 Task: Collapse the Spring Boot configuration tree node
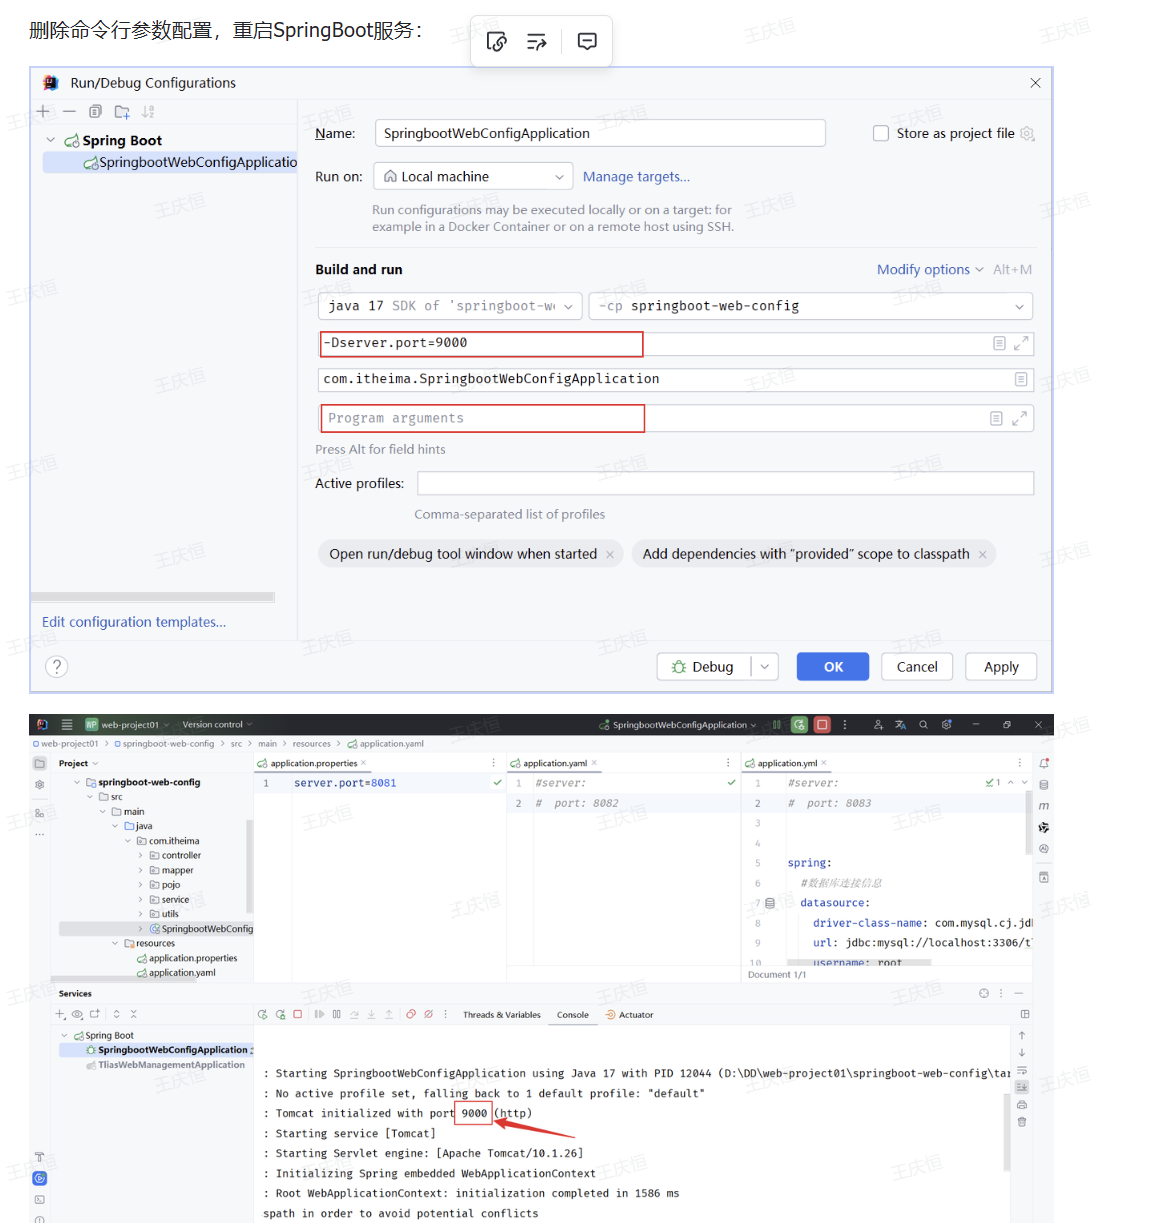[51, 141]
